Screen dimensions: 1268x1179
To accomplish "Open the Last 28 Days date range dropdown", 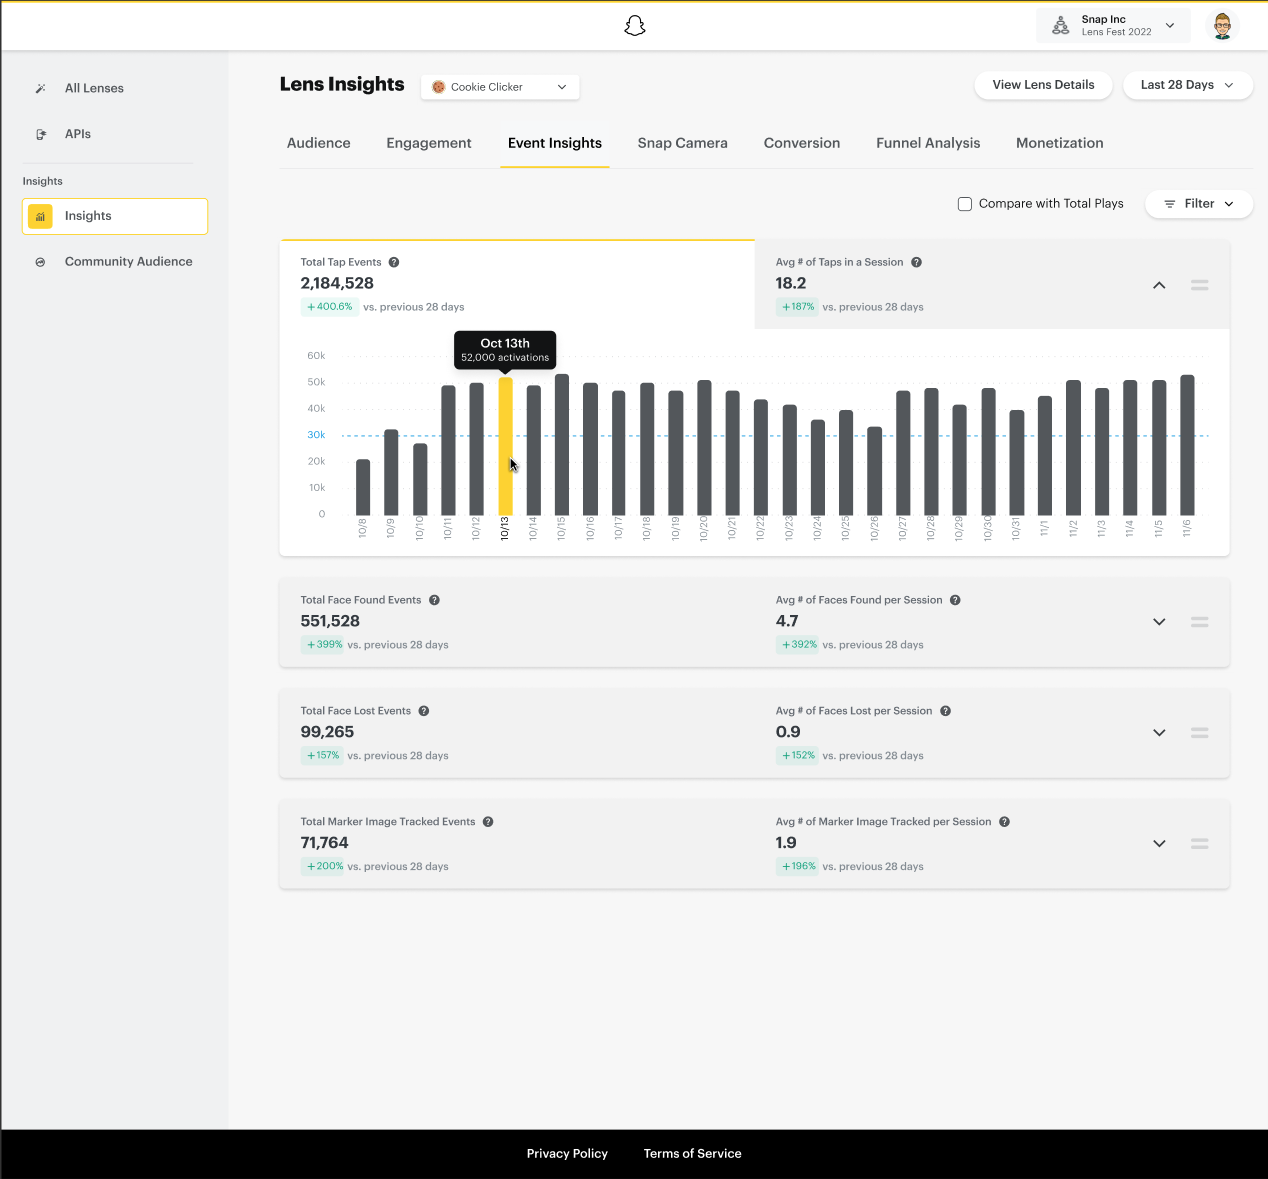I will [x=1187, y=85].
